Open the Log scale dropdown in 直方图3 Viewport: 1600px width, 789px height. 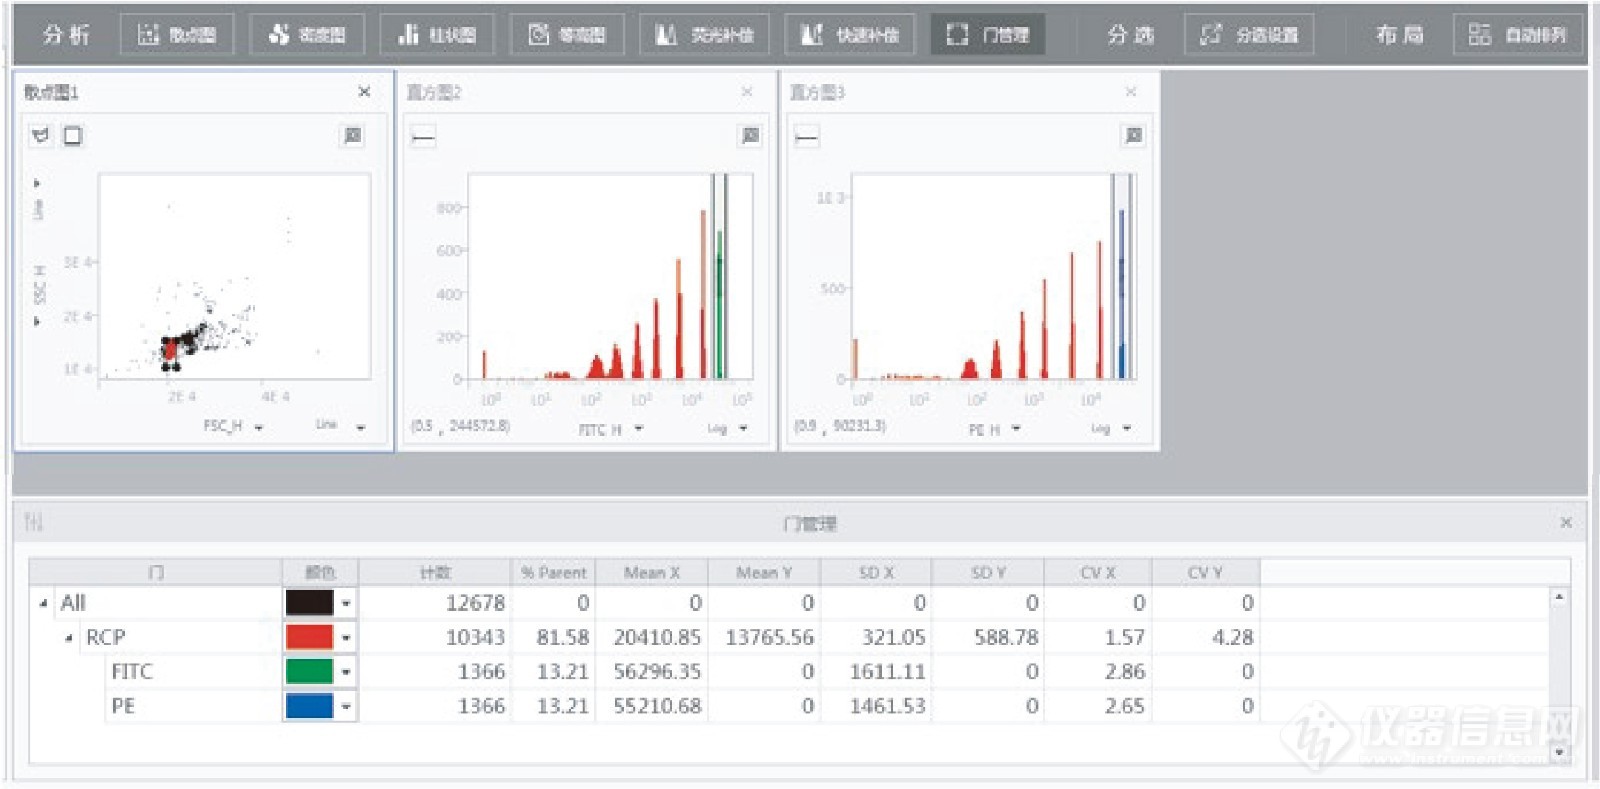(x=1127, y=428)
